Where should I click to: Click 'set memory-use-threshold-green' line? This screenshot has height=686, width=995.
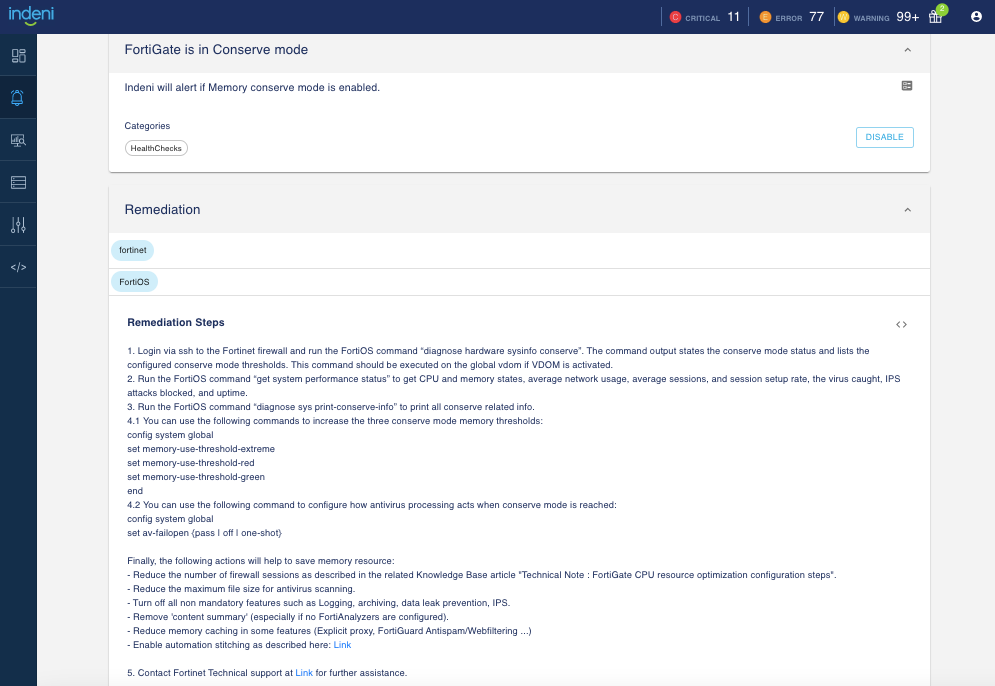coord(196,477)
